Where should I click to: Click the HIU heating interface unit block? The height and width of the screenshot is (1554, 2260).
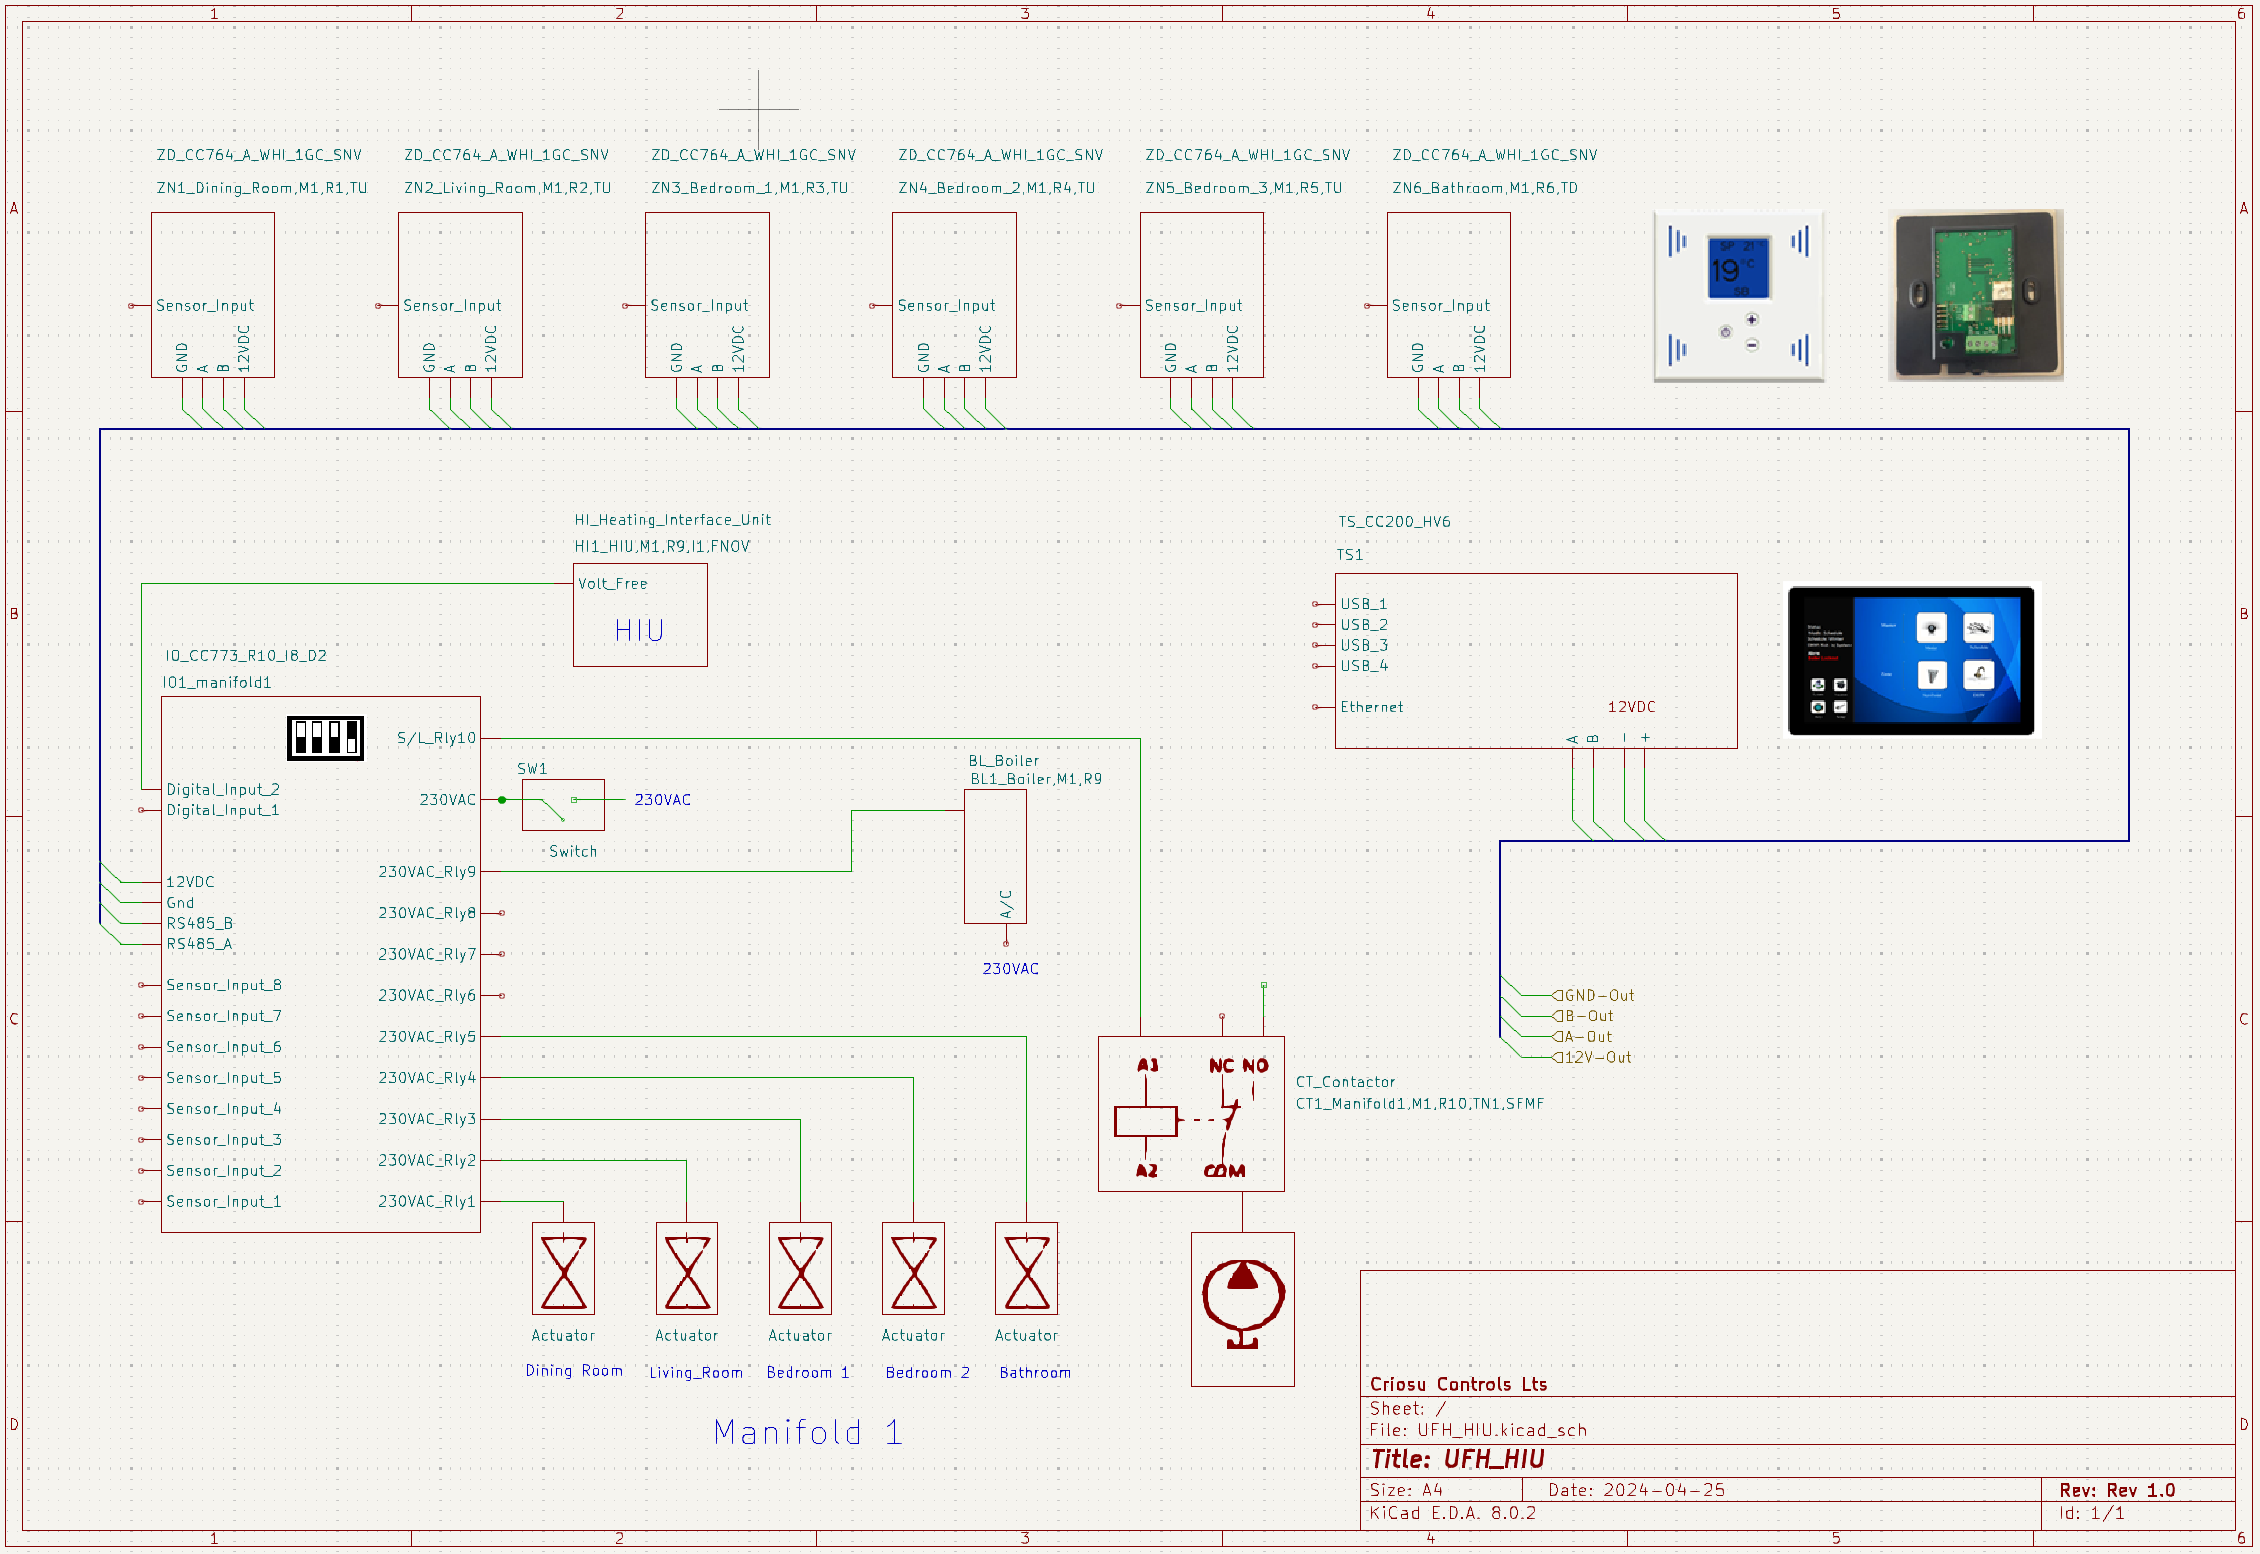tap(640, 615)
